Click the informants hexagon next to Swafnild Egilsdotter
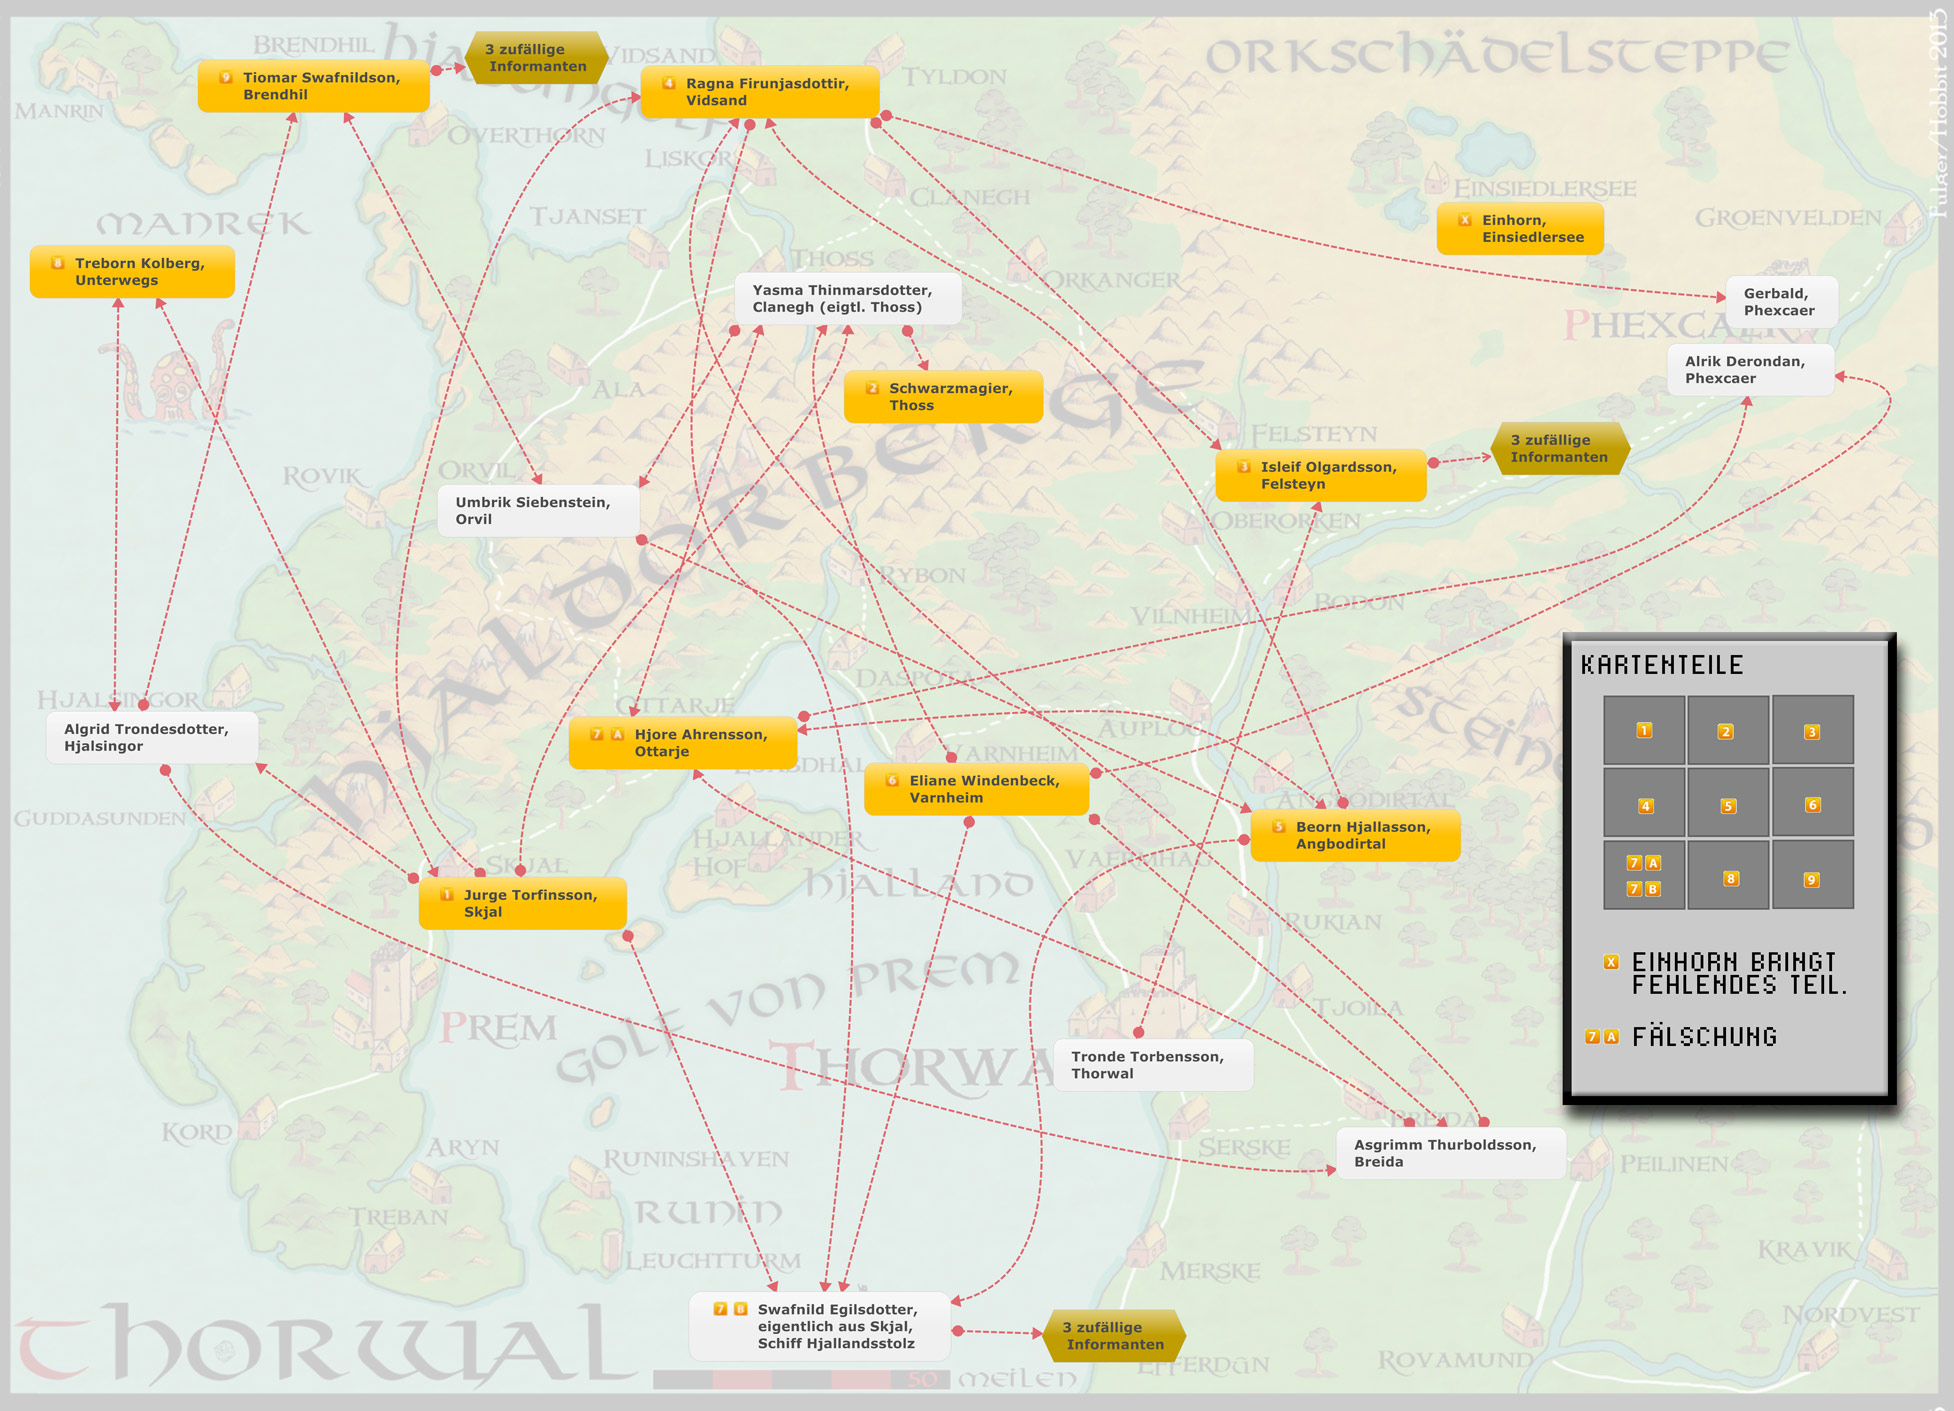The height and width of the screenshot is (1411, 1954). (x=1114, y=1336)
